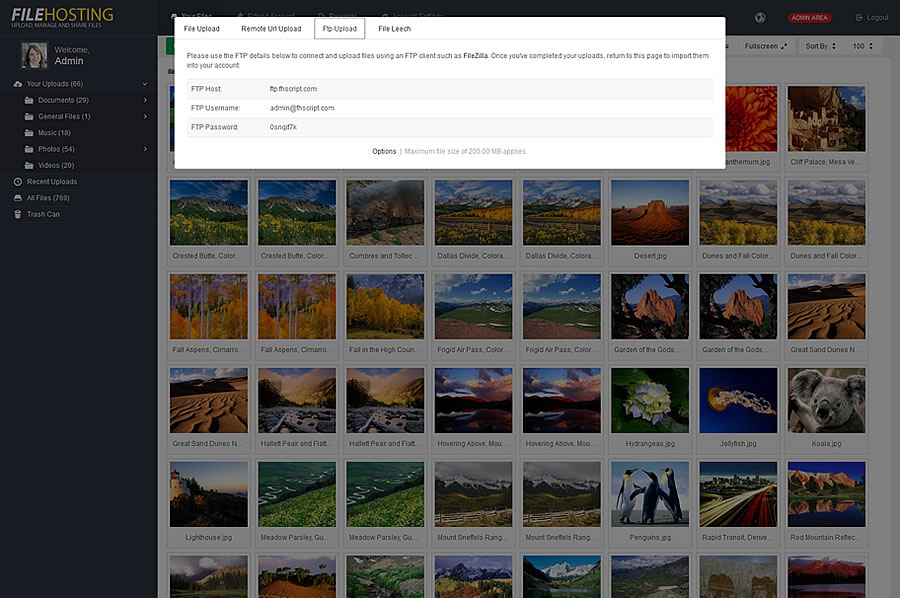Open the Photos folder icon
The height and width of the screenshot is (598, 900).
point(29,149)
